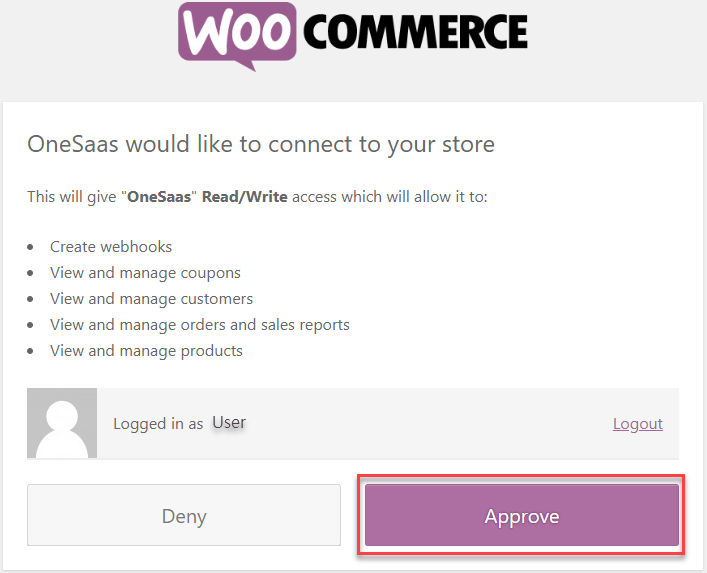The image size is (707, 573).
Task: Click the bullet beside View and manage customers
Action: pos(30,299)
